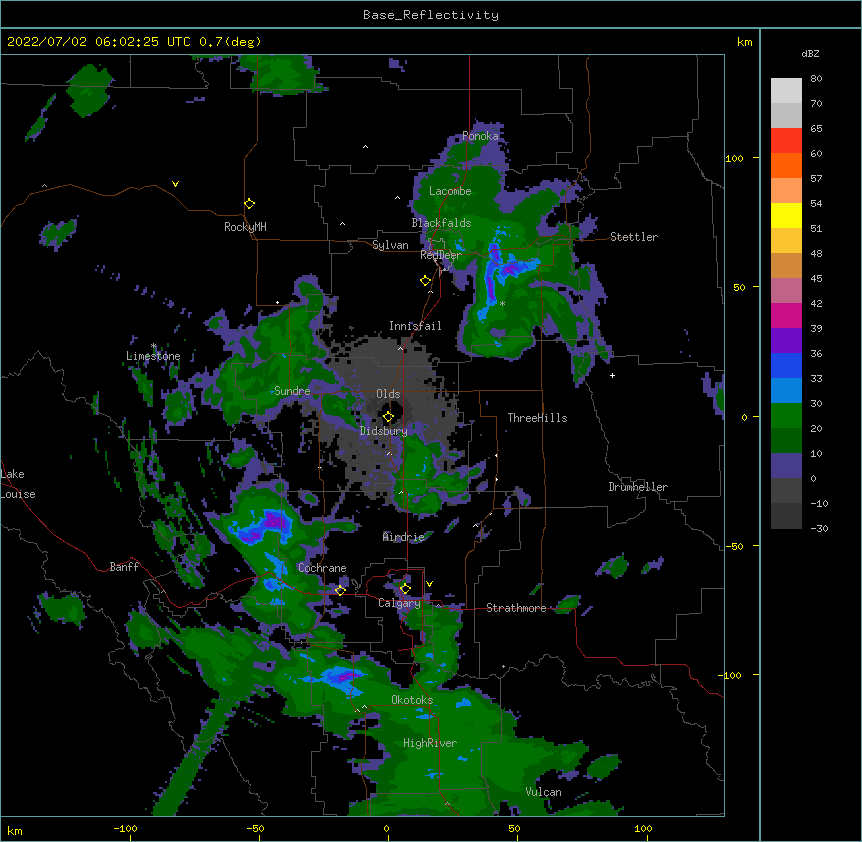Click the HighRiver label

(x=430, y=743)
